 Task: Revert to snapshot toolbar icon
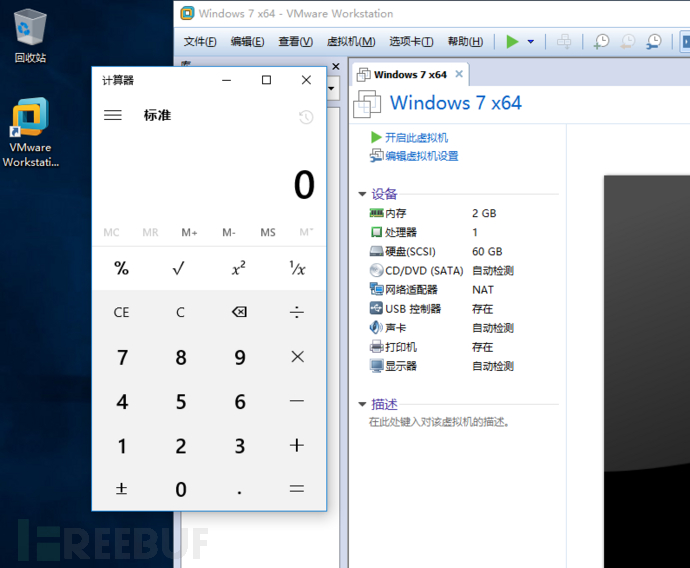[628, 42]
